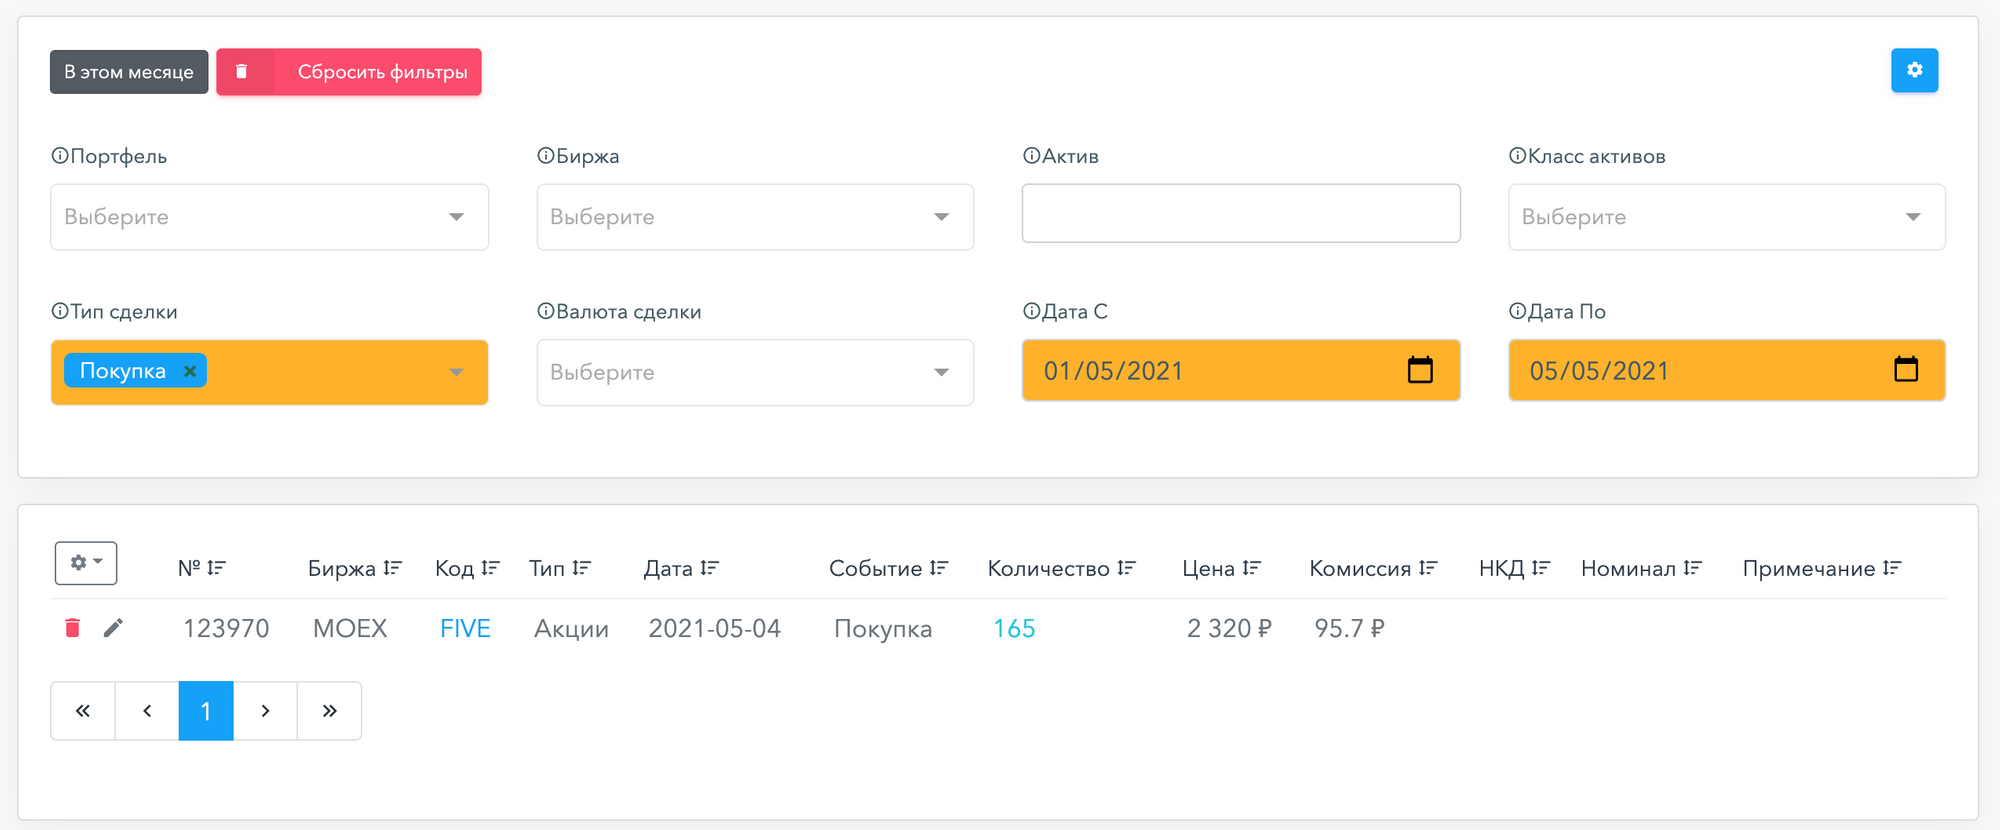Show info tooltip for Класс активов
The width and height of the screenshot is (2000, 830).
[1518, 156]
